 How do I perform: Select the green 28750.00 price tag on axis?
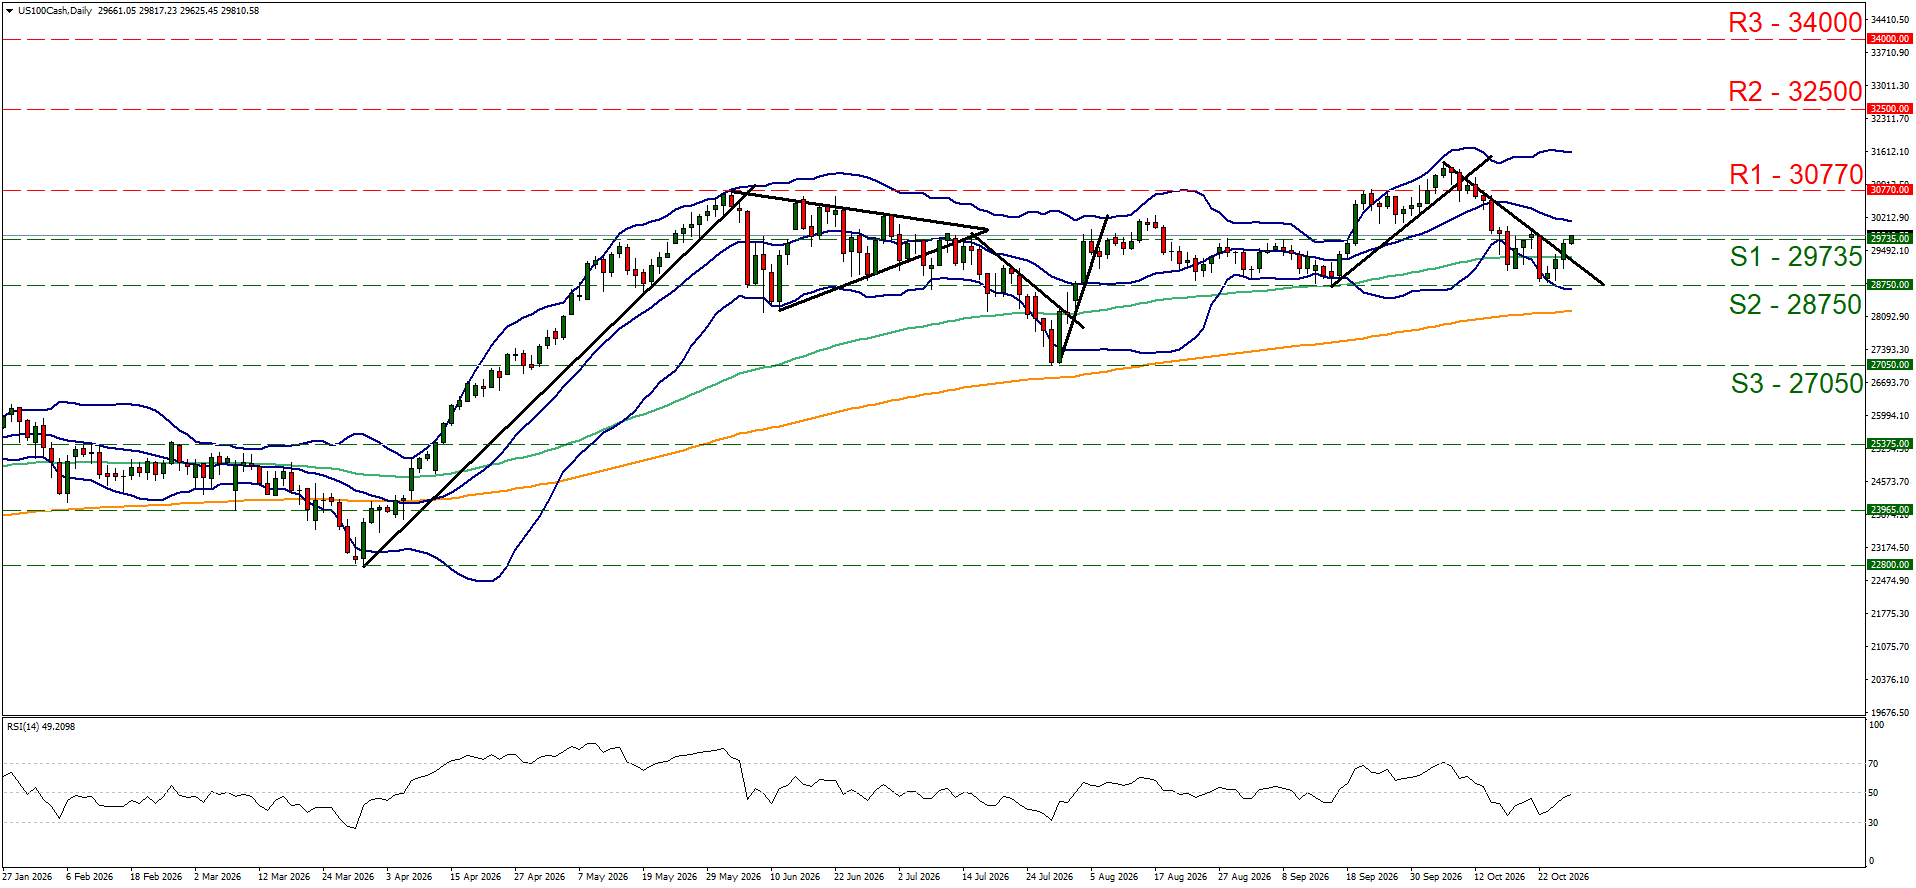[x=1889, y=284]
